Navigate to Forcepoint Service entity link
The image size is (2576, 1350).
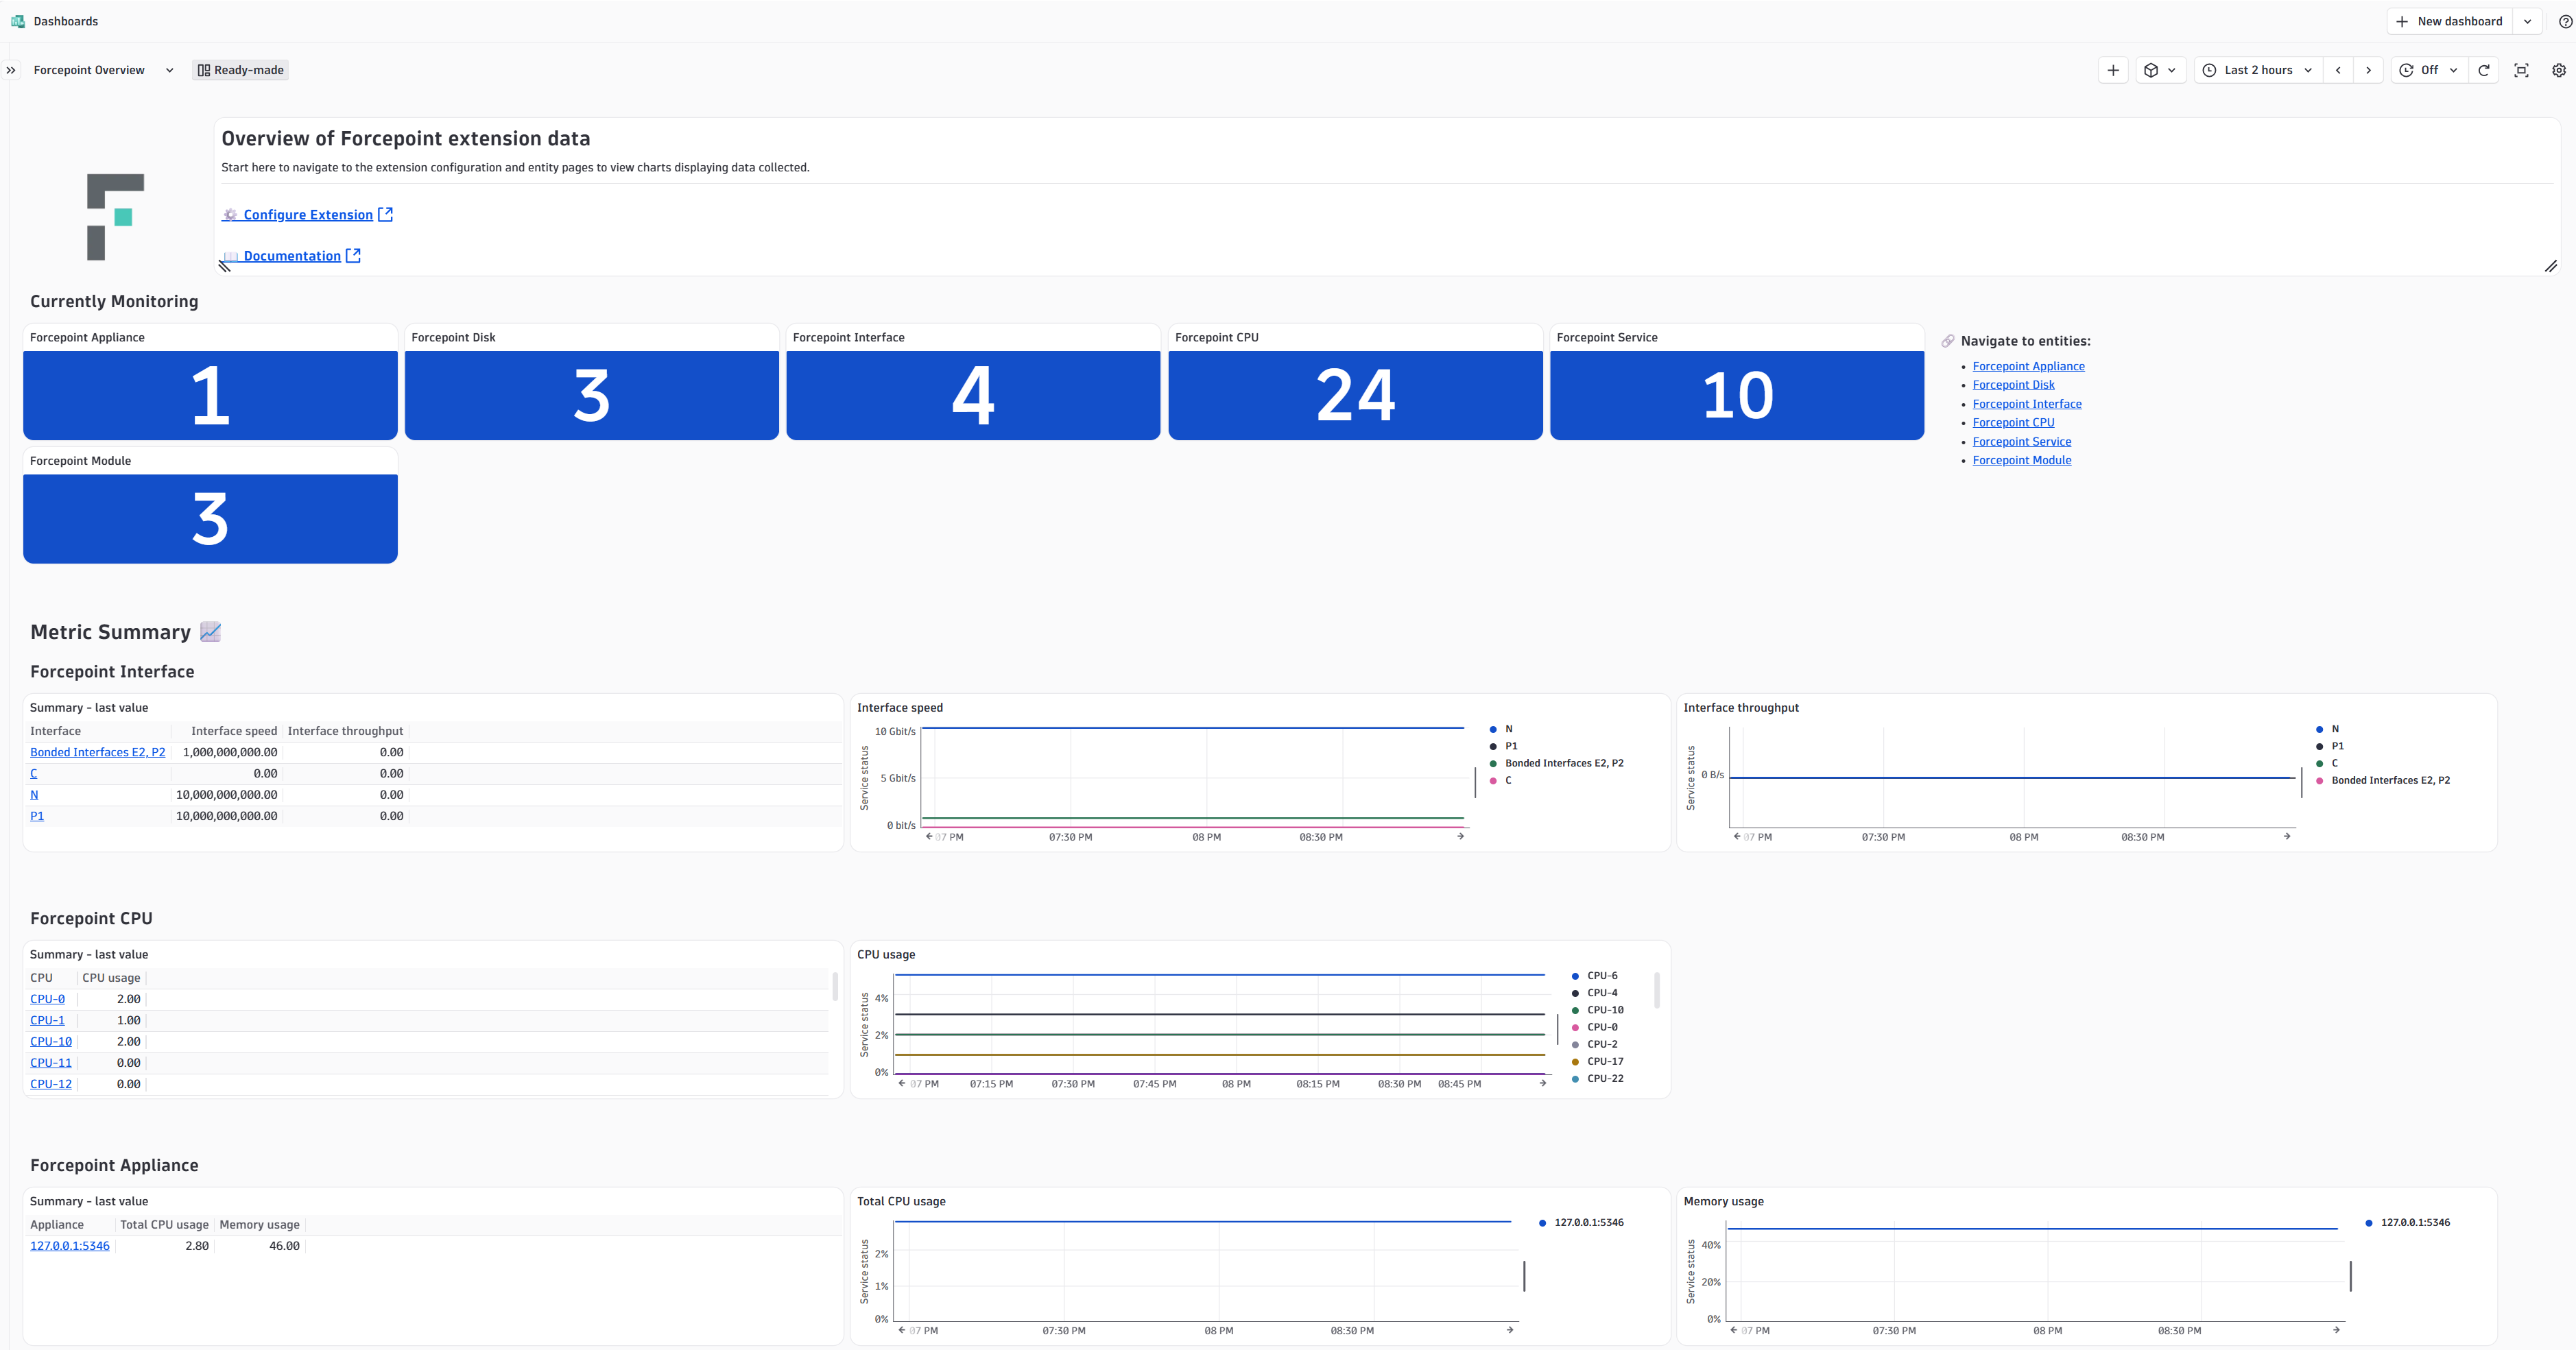[2021, 441]
